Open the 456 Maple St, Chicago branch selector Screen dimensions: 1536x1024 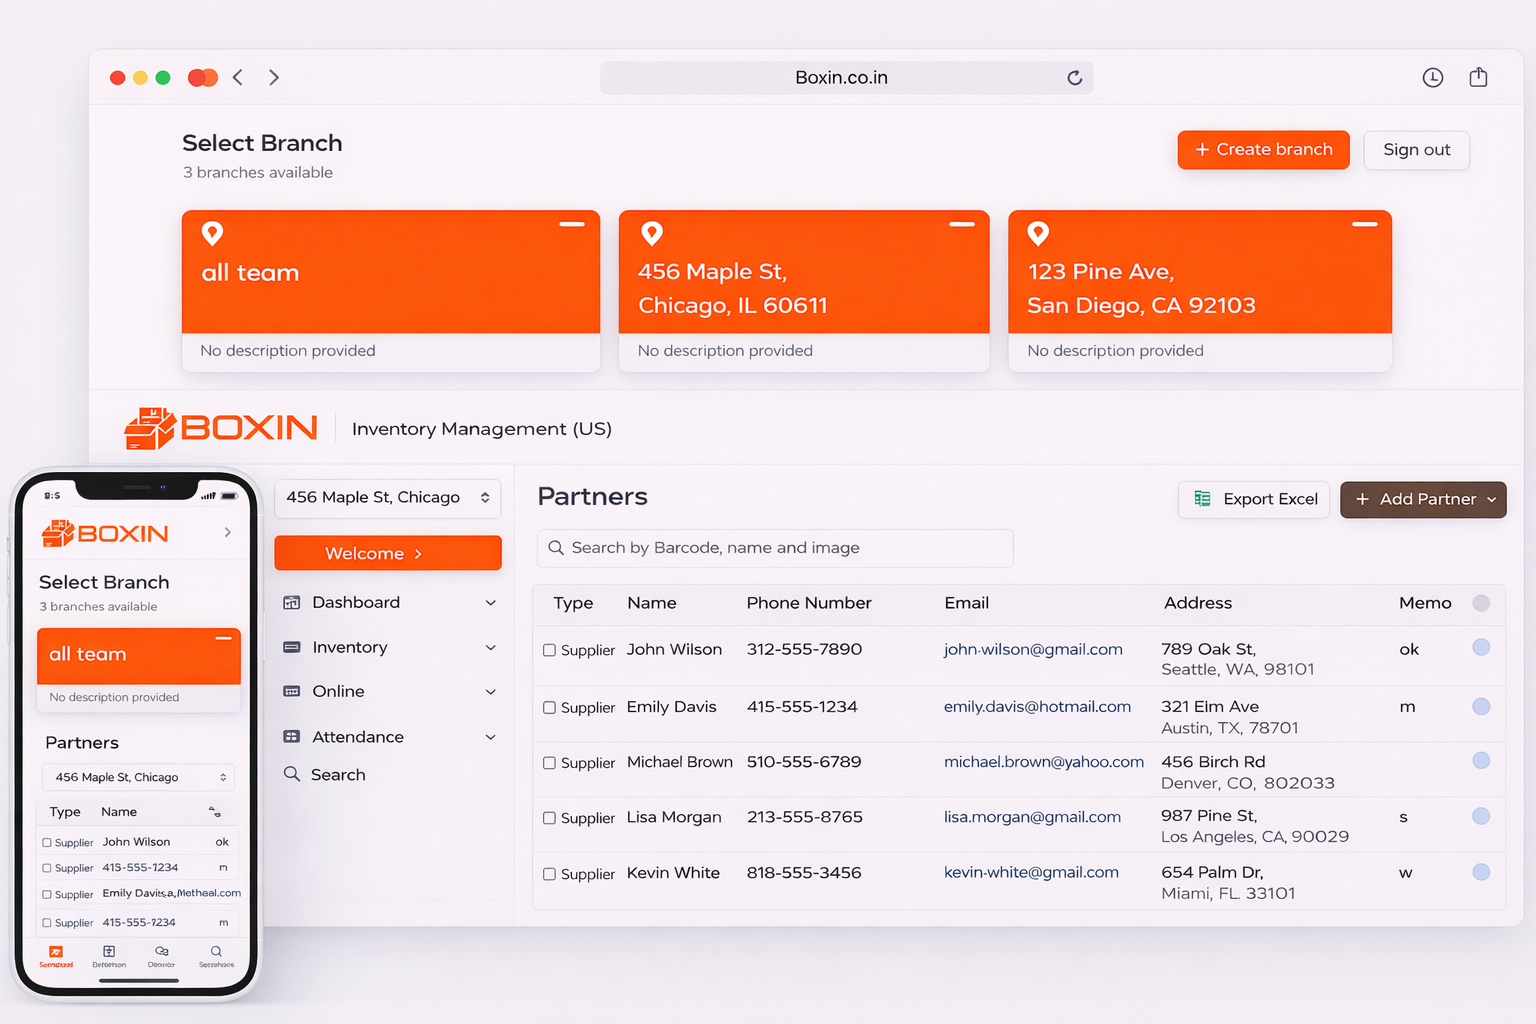pyautogui.click(x=387, y=498)
